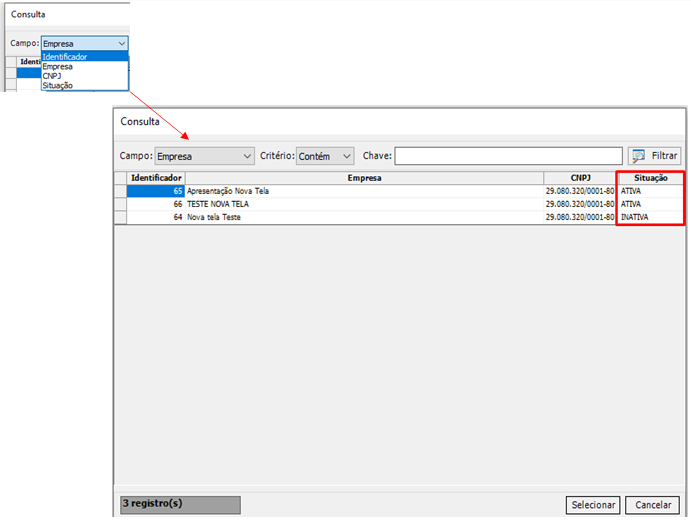The height and width of the screenshot is (523, 691).
Task: Select identifier cell 65
Action: [156, 191]
